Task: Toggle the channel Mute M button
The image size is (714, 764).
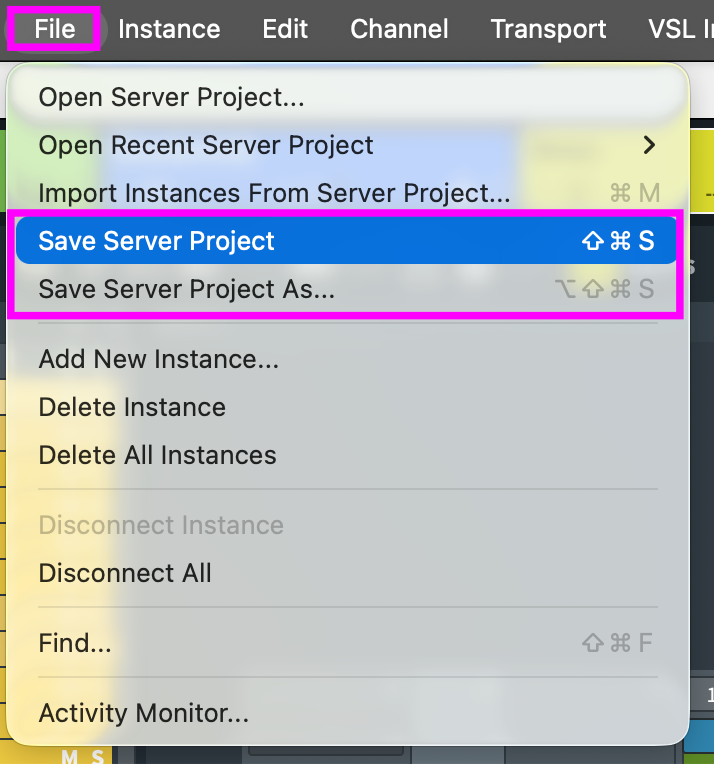Action: click(70, 757)
